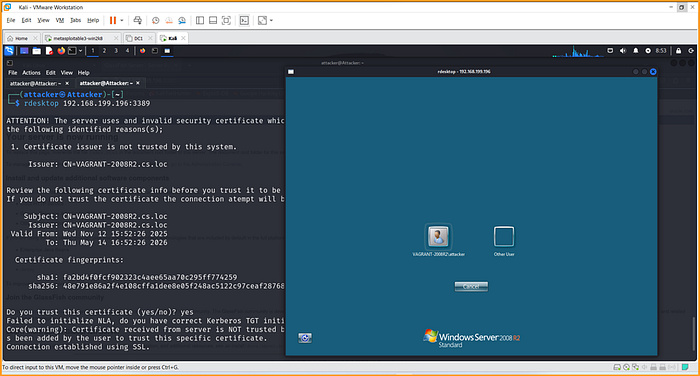This screenshot has height=376, width=700.
Task: Close the second attacker@Attacker terminal tab
Action: click(138, 83)
